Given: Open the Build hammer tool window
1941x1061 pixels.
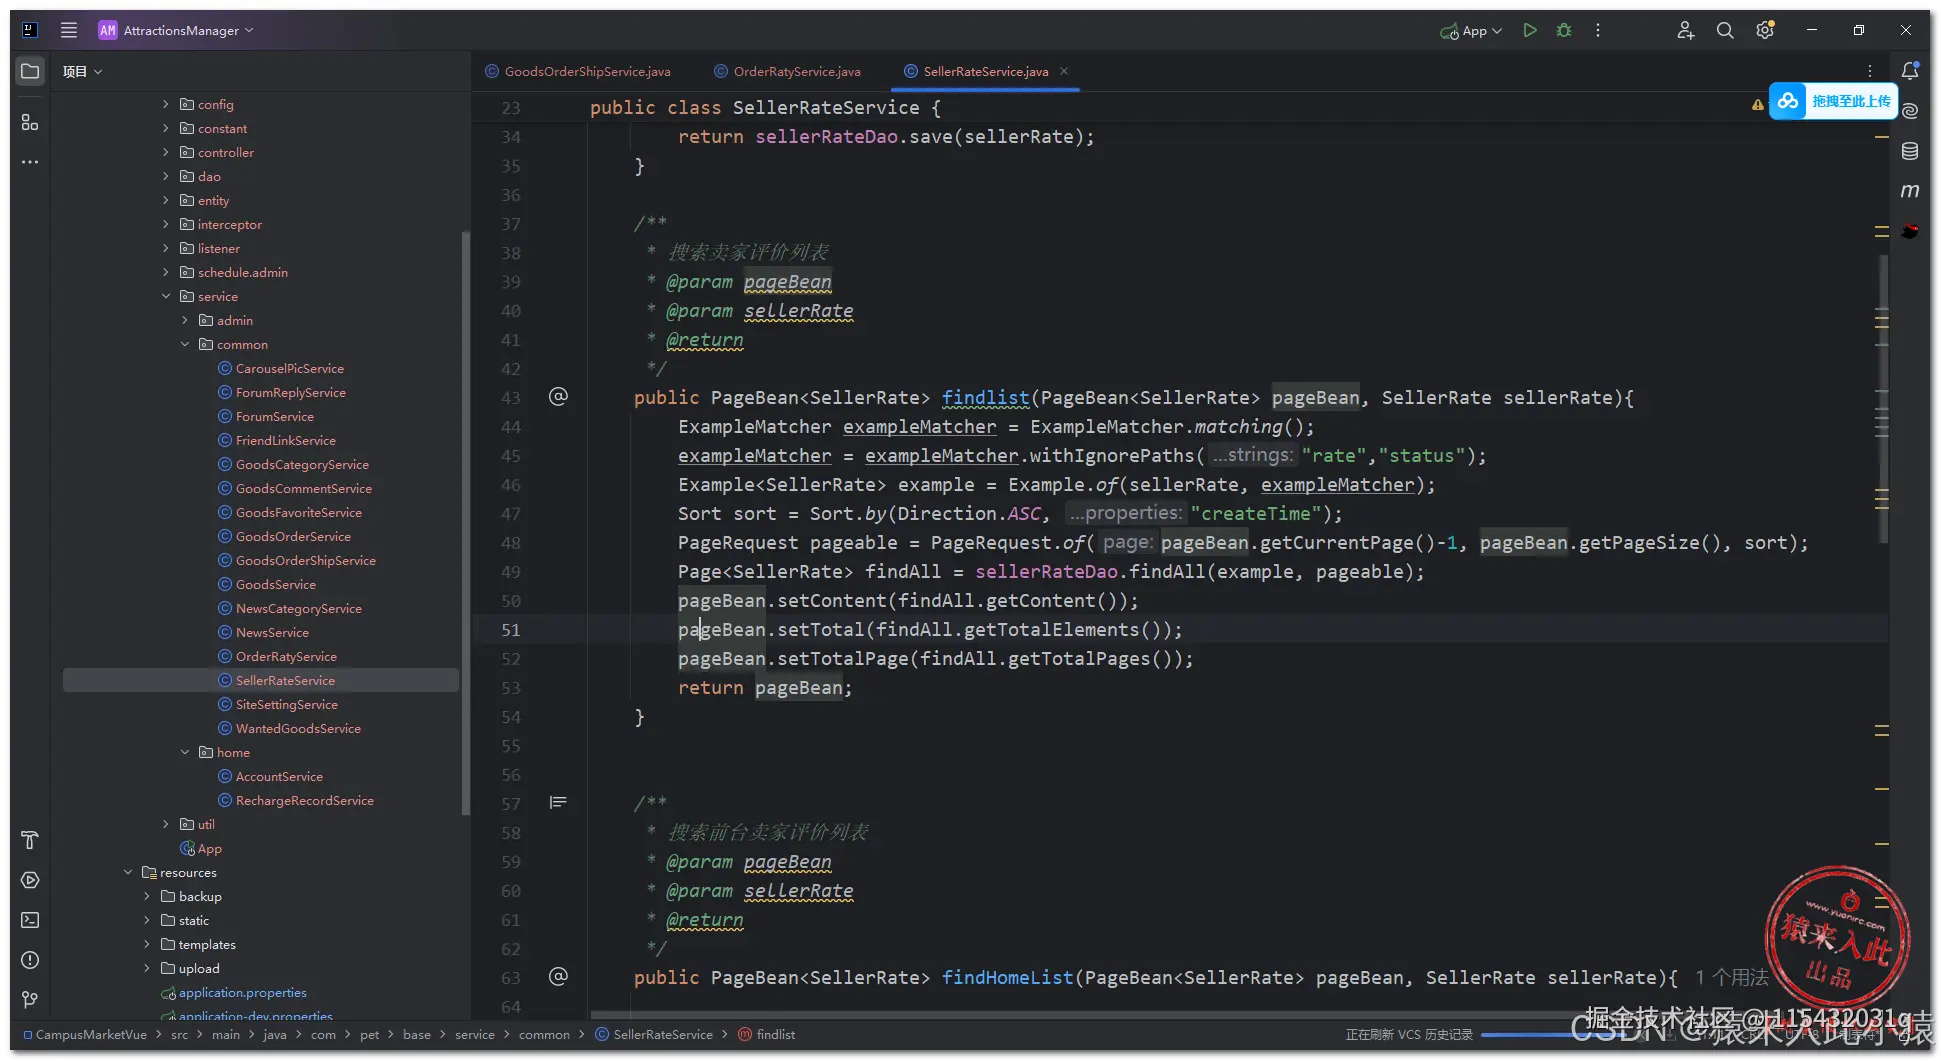Looking at the screenshot, I should [30, 840].
